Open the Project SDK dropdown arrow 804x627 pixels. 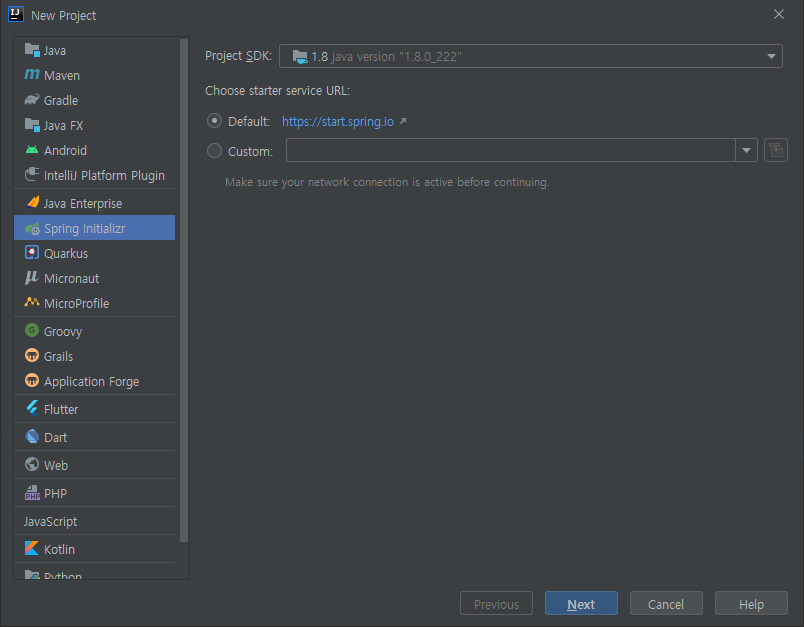point(771,56)
